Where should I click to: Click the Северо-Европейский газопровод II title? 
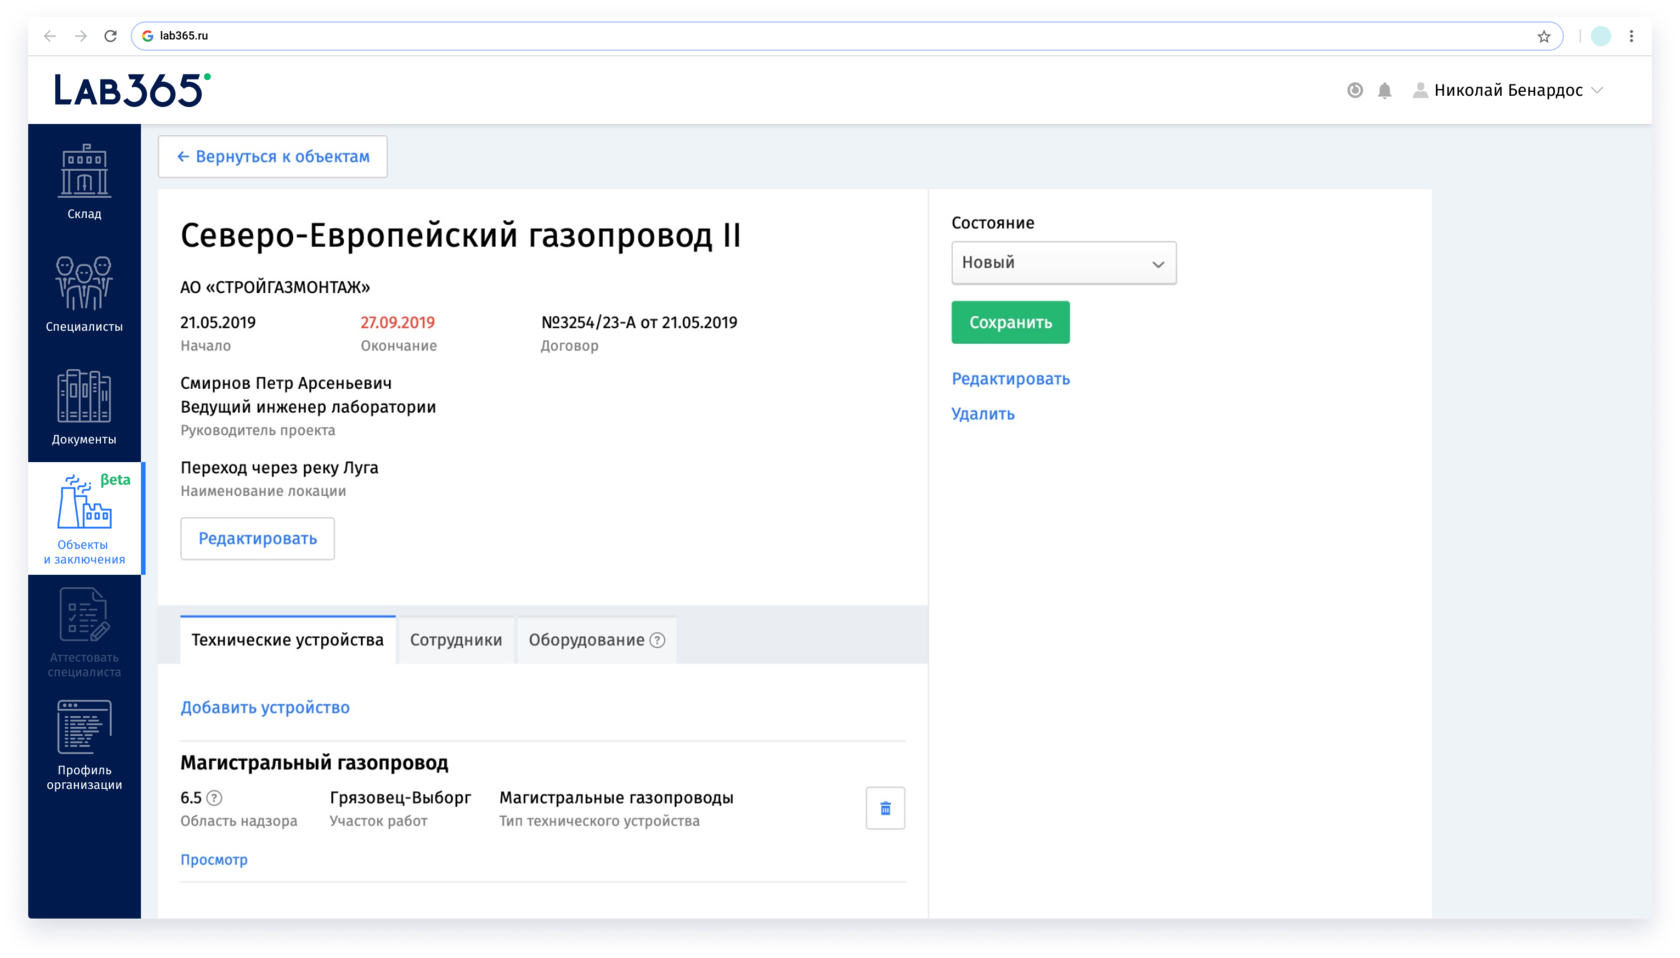click(460, 236)
